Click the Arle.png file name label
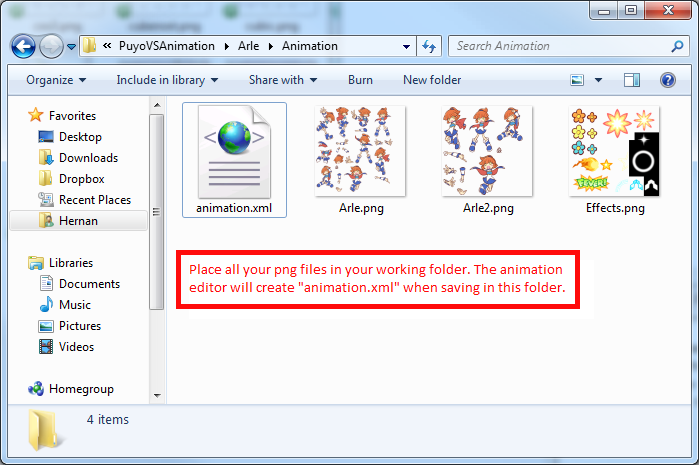This screenshot has width=699, height=465. (361, 208)
